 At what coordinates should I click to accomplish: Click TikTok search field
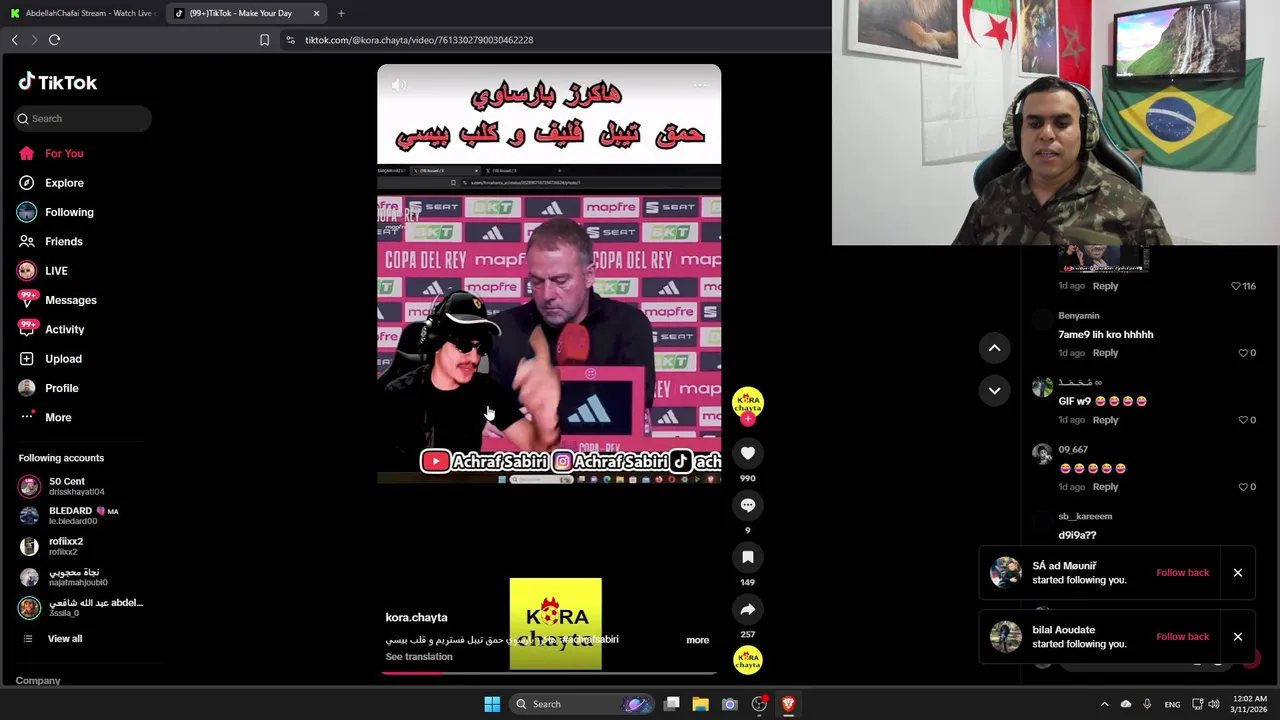point(83,118)
